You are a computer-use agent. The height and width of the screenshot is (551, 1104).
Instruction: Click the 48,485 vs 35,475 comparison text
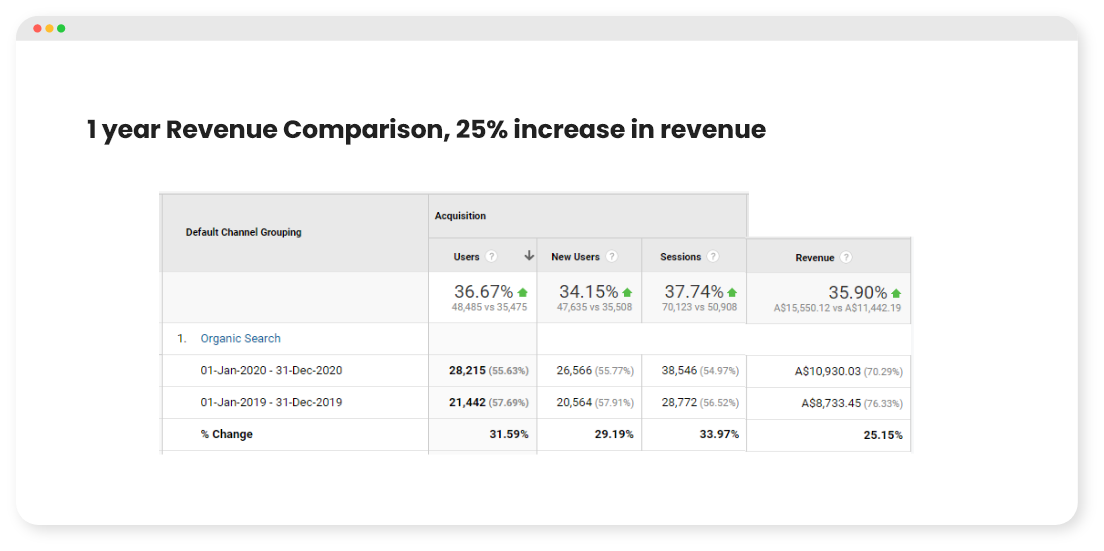coord(489,308)
